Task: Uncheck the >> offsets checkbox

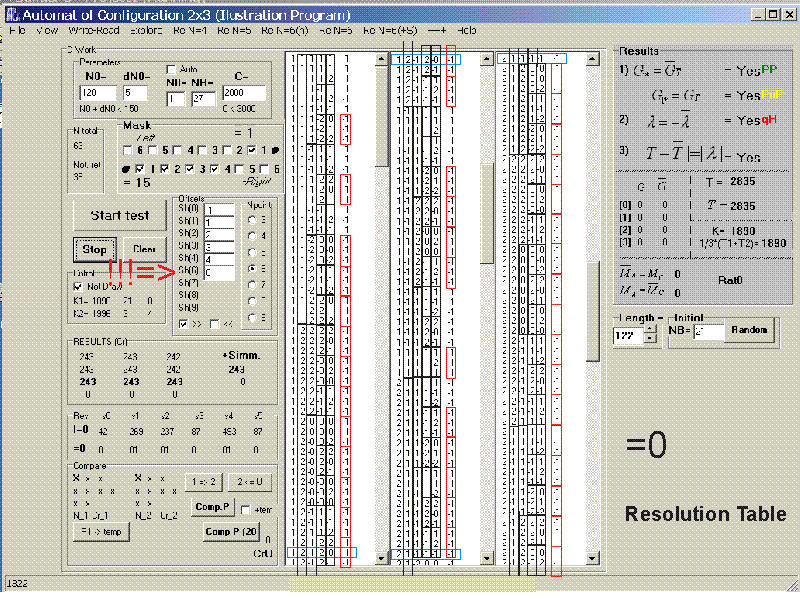Action: 184,324
